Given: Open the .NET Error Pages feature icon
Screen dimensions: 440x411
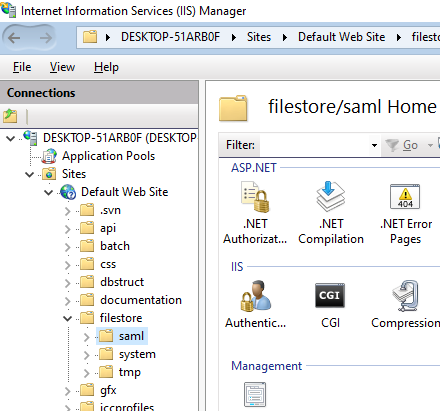Looking at the screenshot, I should point(405,196).
